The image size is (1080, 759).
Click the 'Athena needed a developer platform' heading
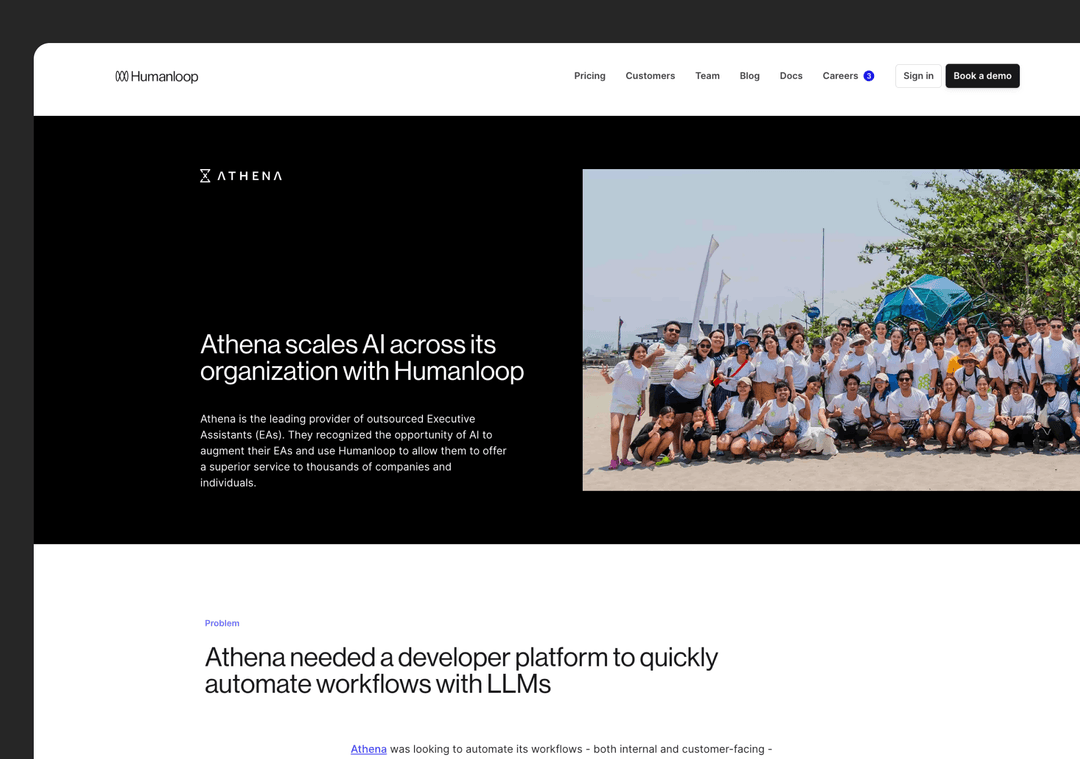(461, 670)
